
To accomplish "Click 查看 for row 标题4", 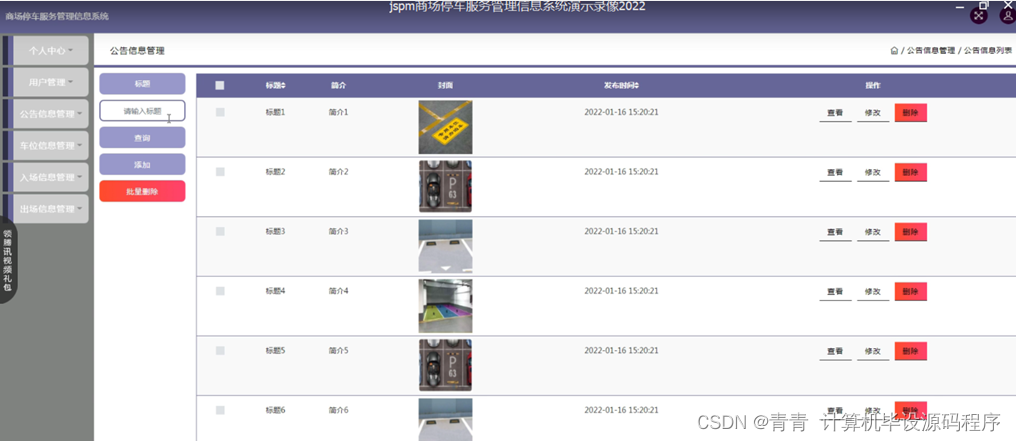I will [835, 291].
